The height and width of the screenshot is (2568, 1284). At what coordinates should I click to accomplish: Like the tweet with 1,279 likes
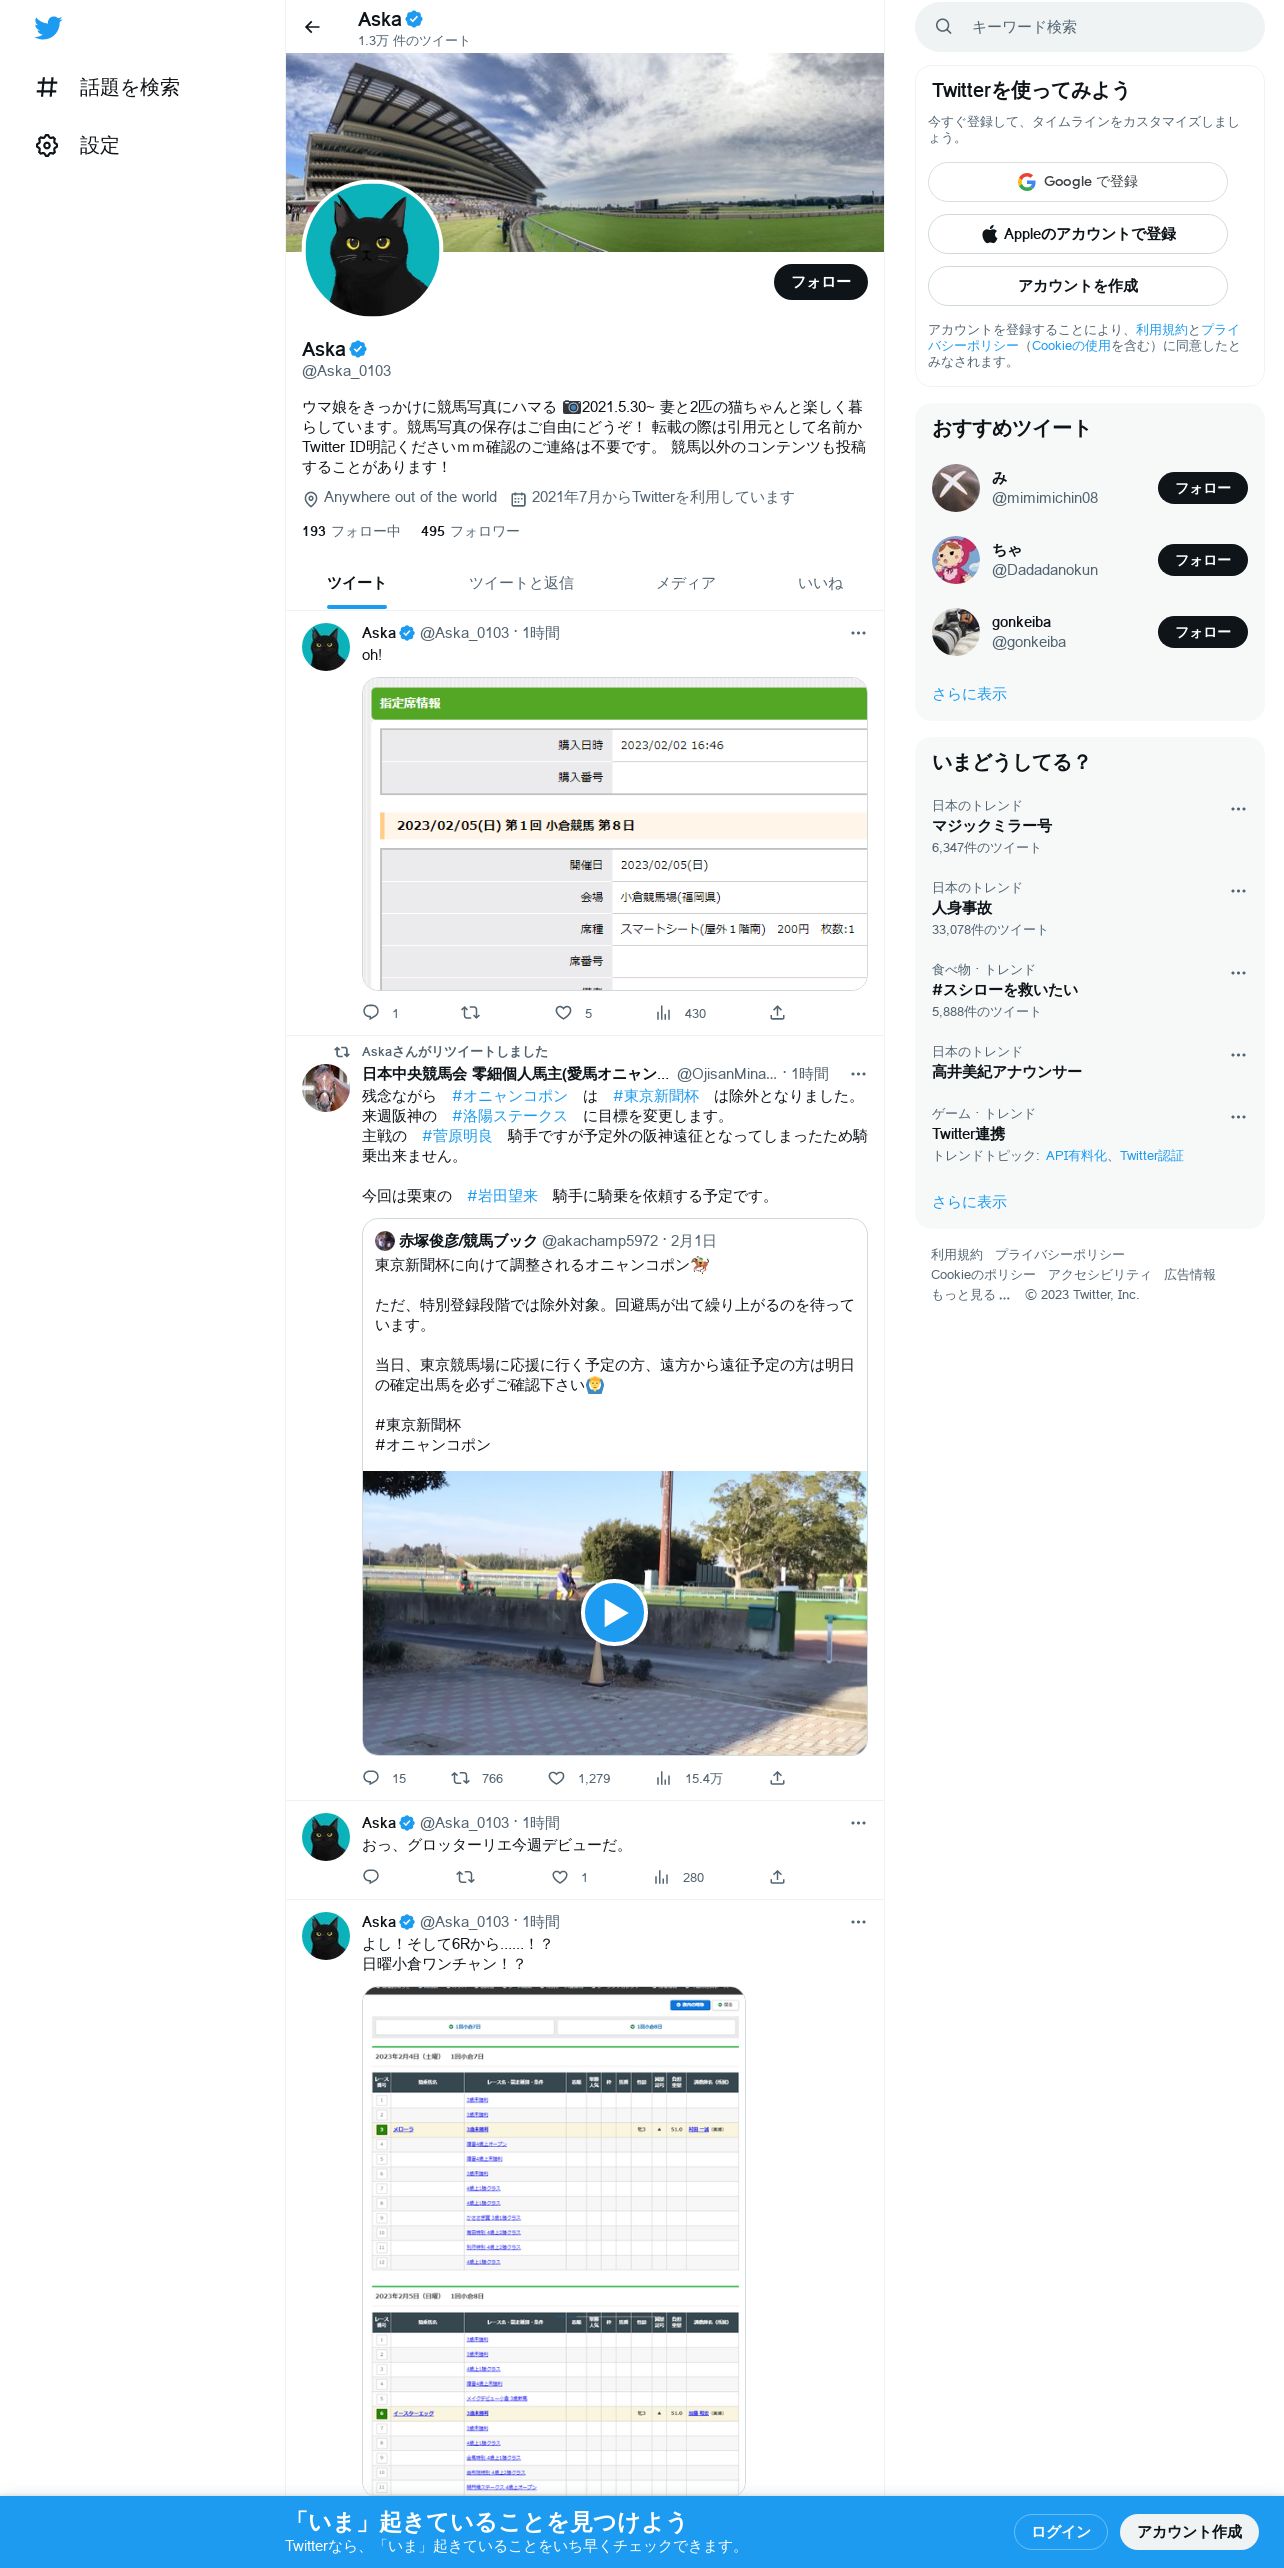tap(556, 1778)
